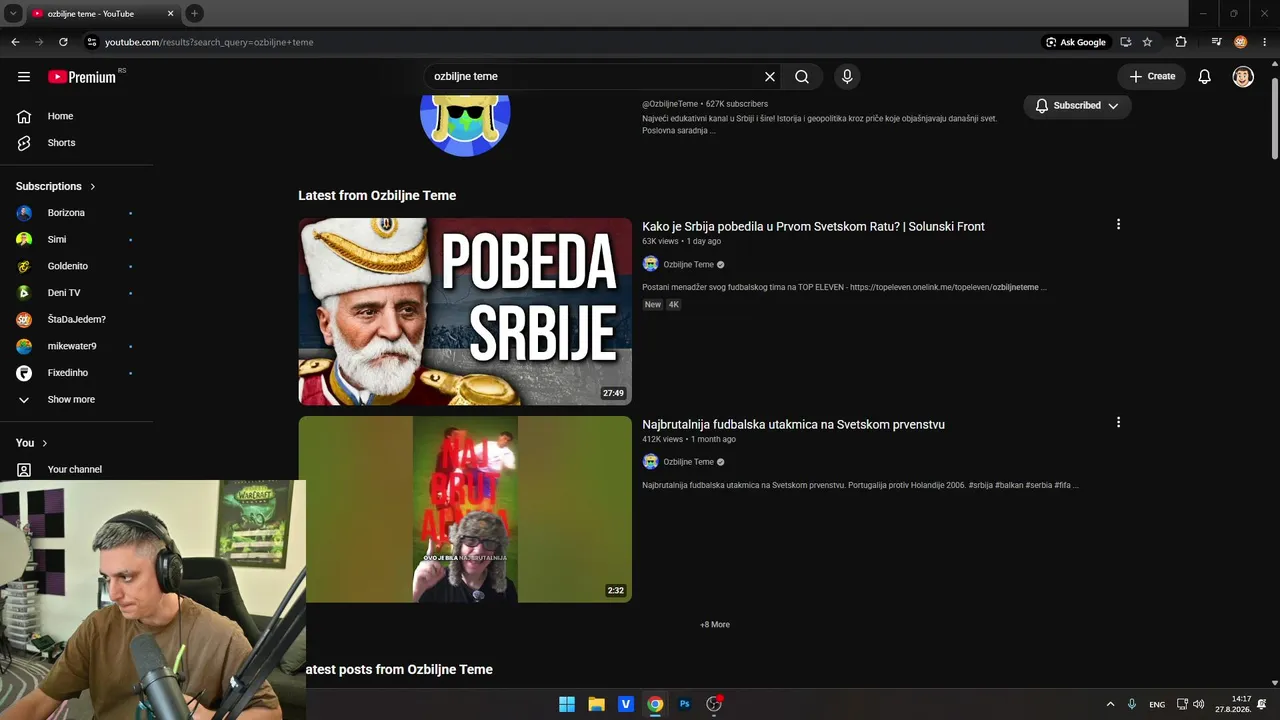Viewport: 1280px width, 720px height.
Task: Open the Chrome extensions puzzle icon
Action: [1181, 42]
